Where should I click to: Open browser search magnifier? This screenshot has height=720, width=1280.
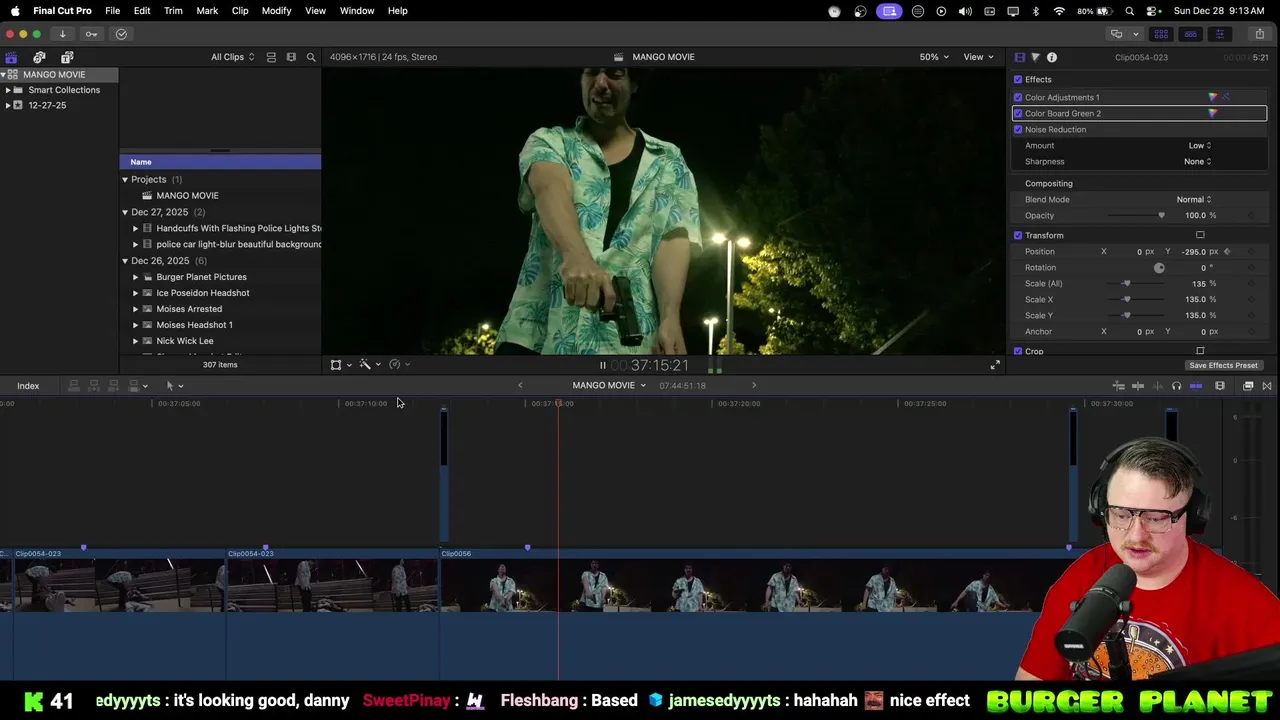pos(311,57)
